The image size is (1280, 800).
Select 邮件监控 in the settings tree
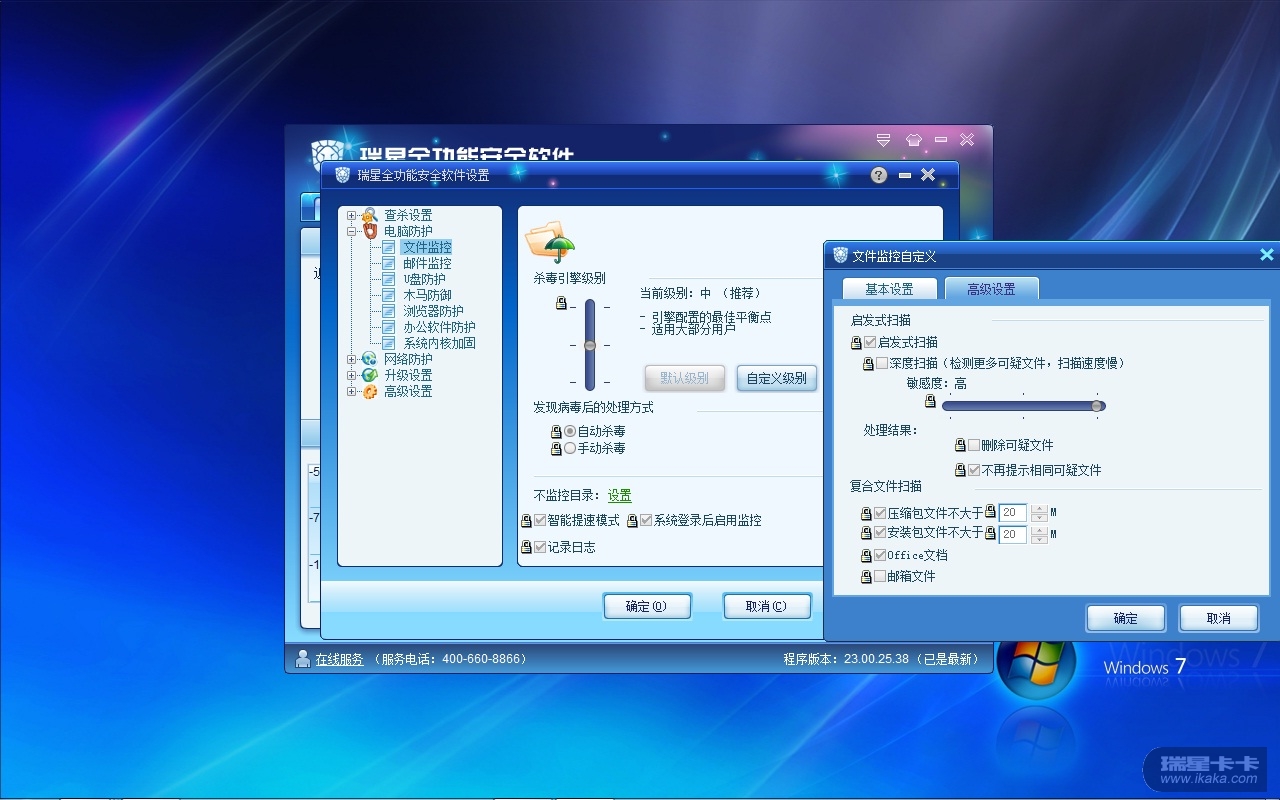tap(427, 263)
